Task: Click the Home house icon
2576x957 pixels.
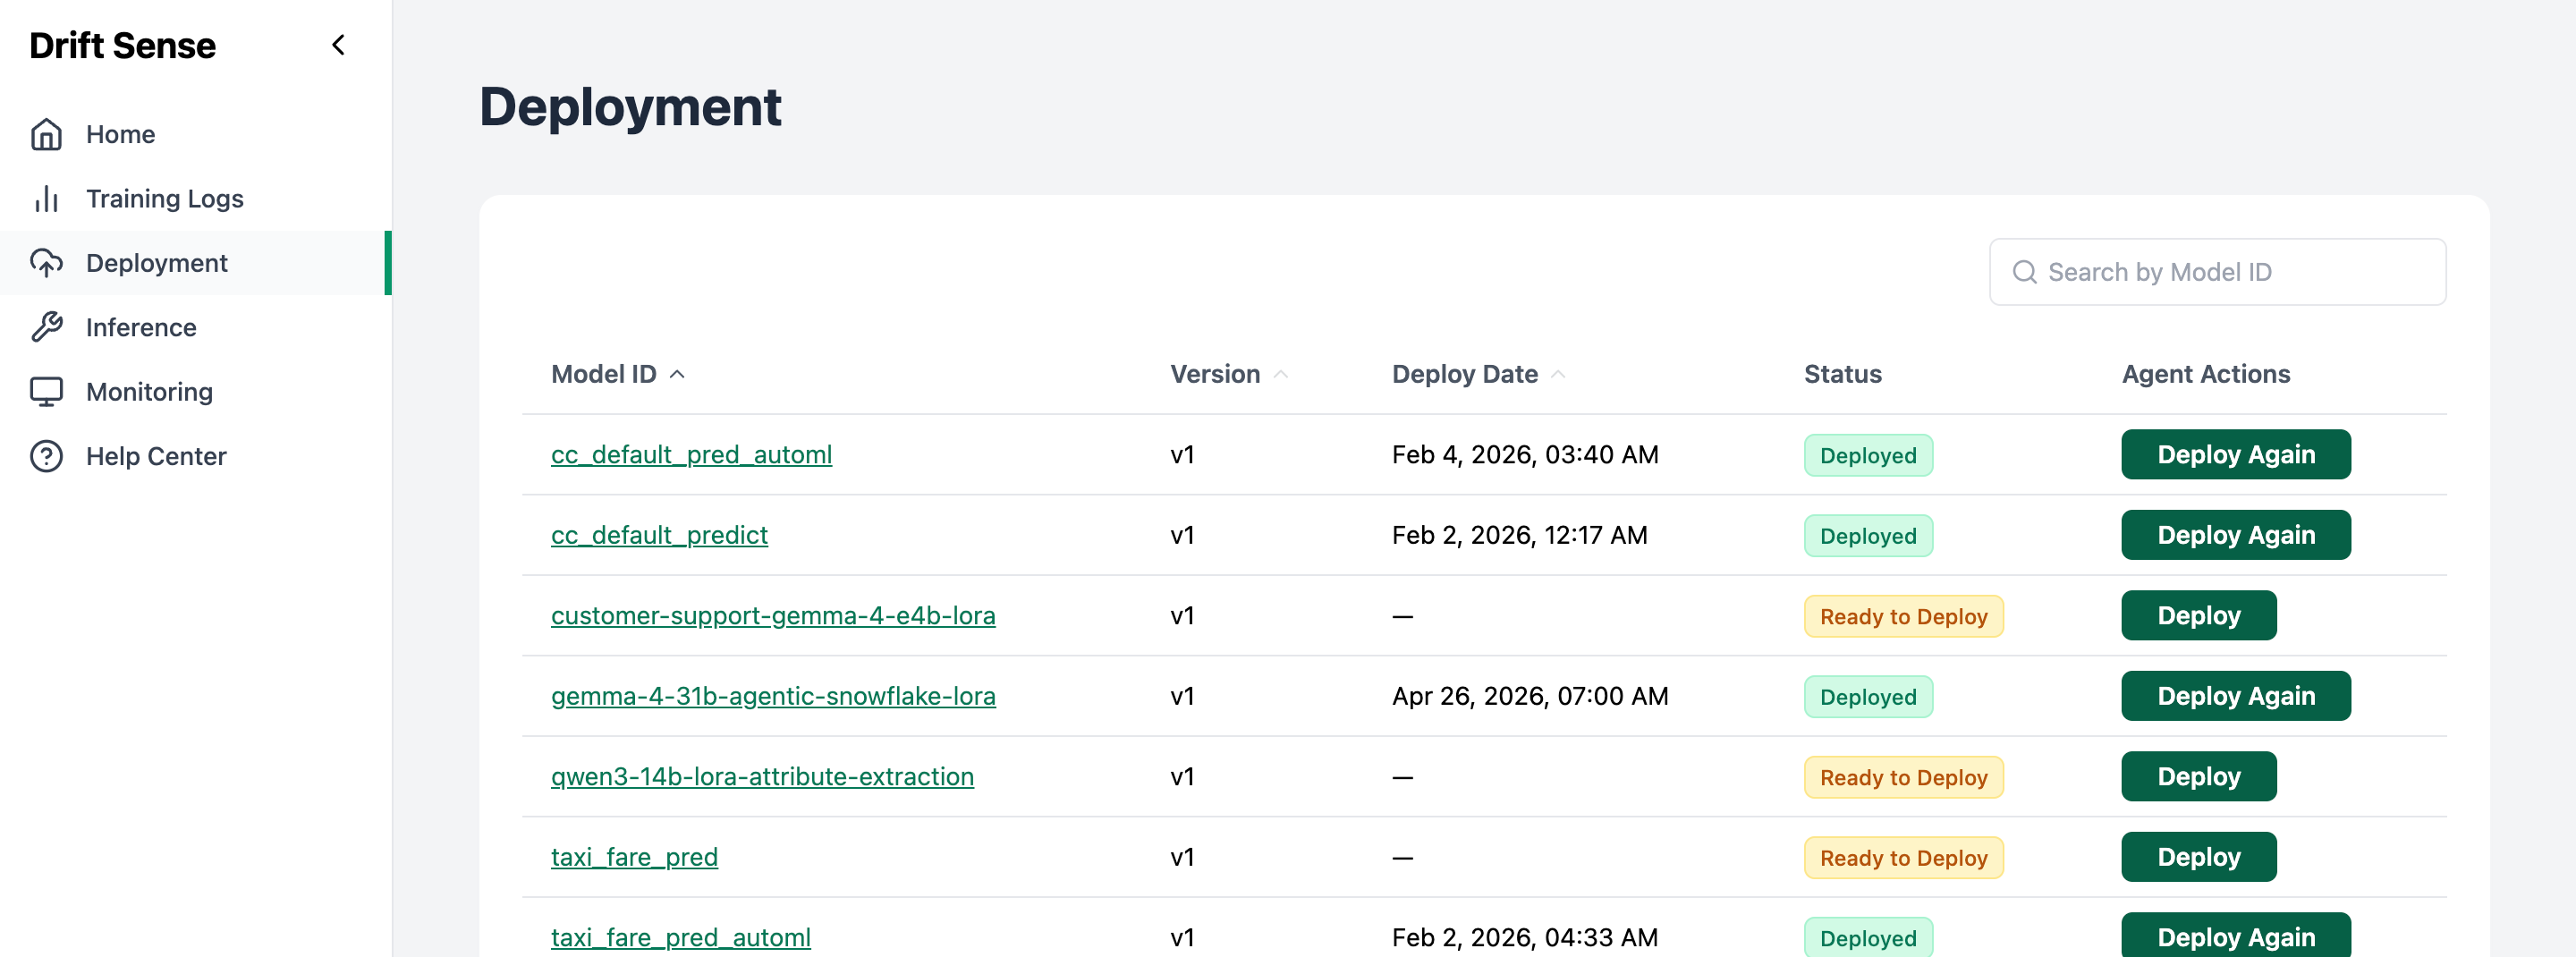Action: (46, 134)
